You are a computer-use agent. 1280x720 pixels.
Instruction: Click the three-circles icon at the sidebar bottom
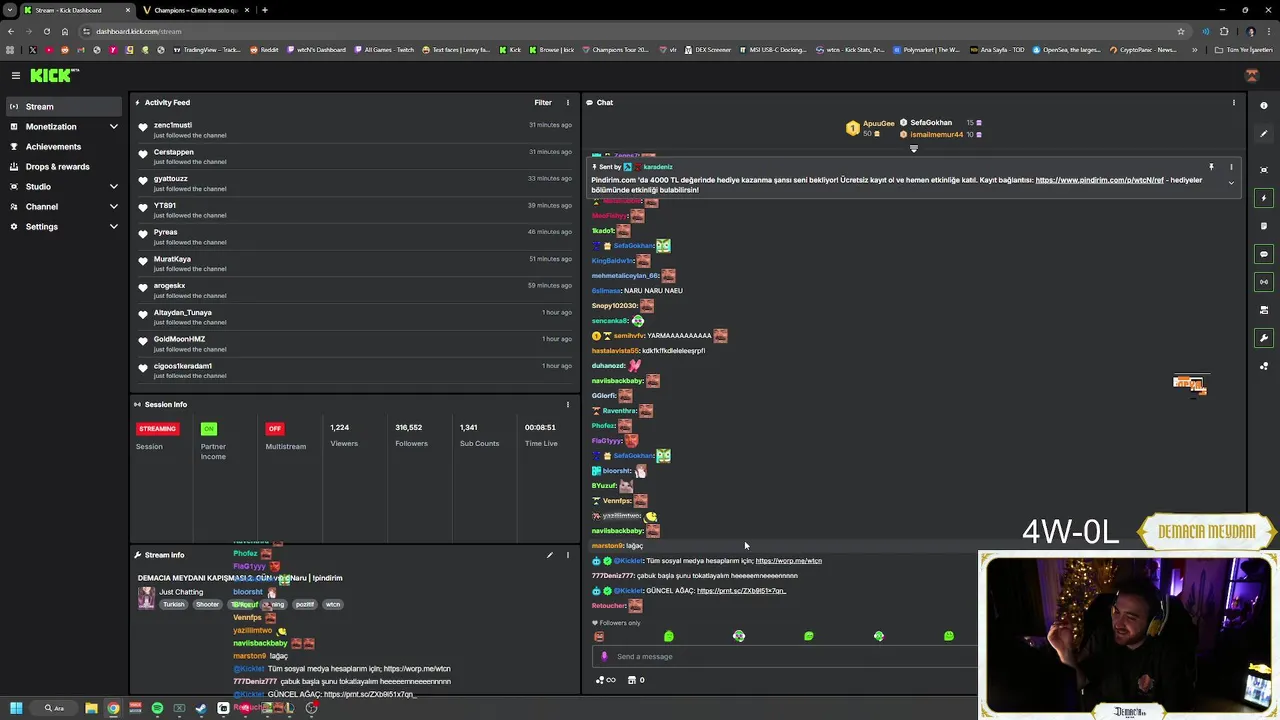tap(1263, 366)
